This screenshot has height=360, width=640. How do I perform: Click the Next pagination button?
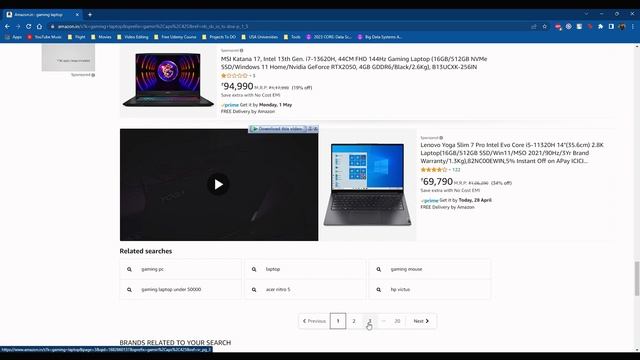tap(421, 321)
